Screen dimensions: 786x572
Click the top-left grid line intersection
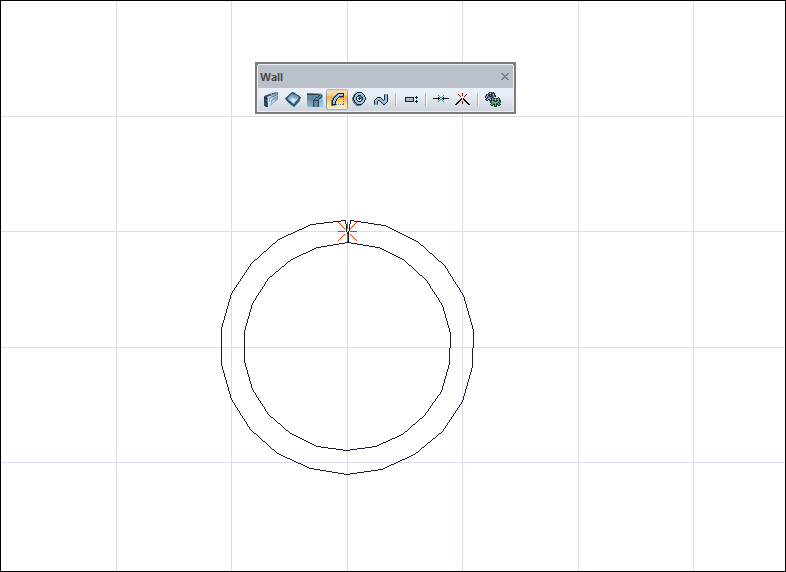tap(116, 116)
